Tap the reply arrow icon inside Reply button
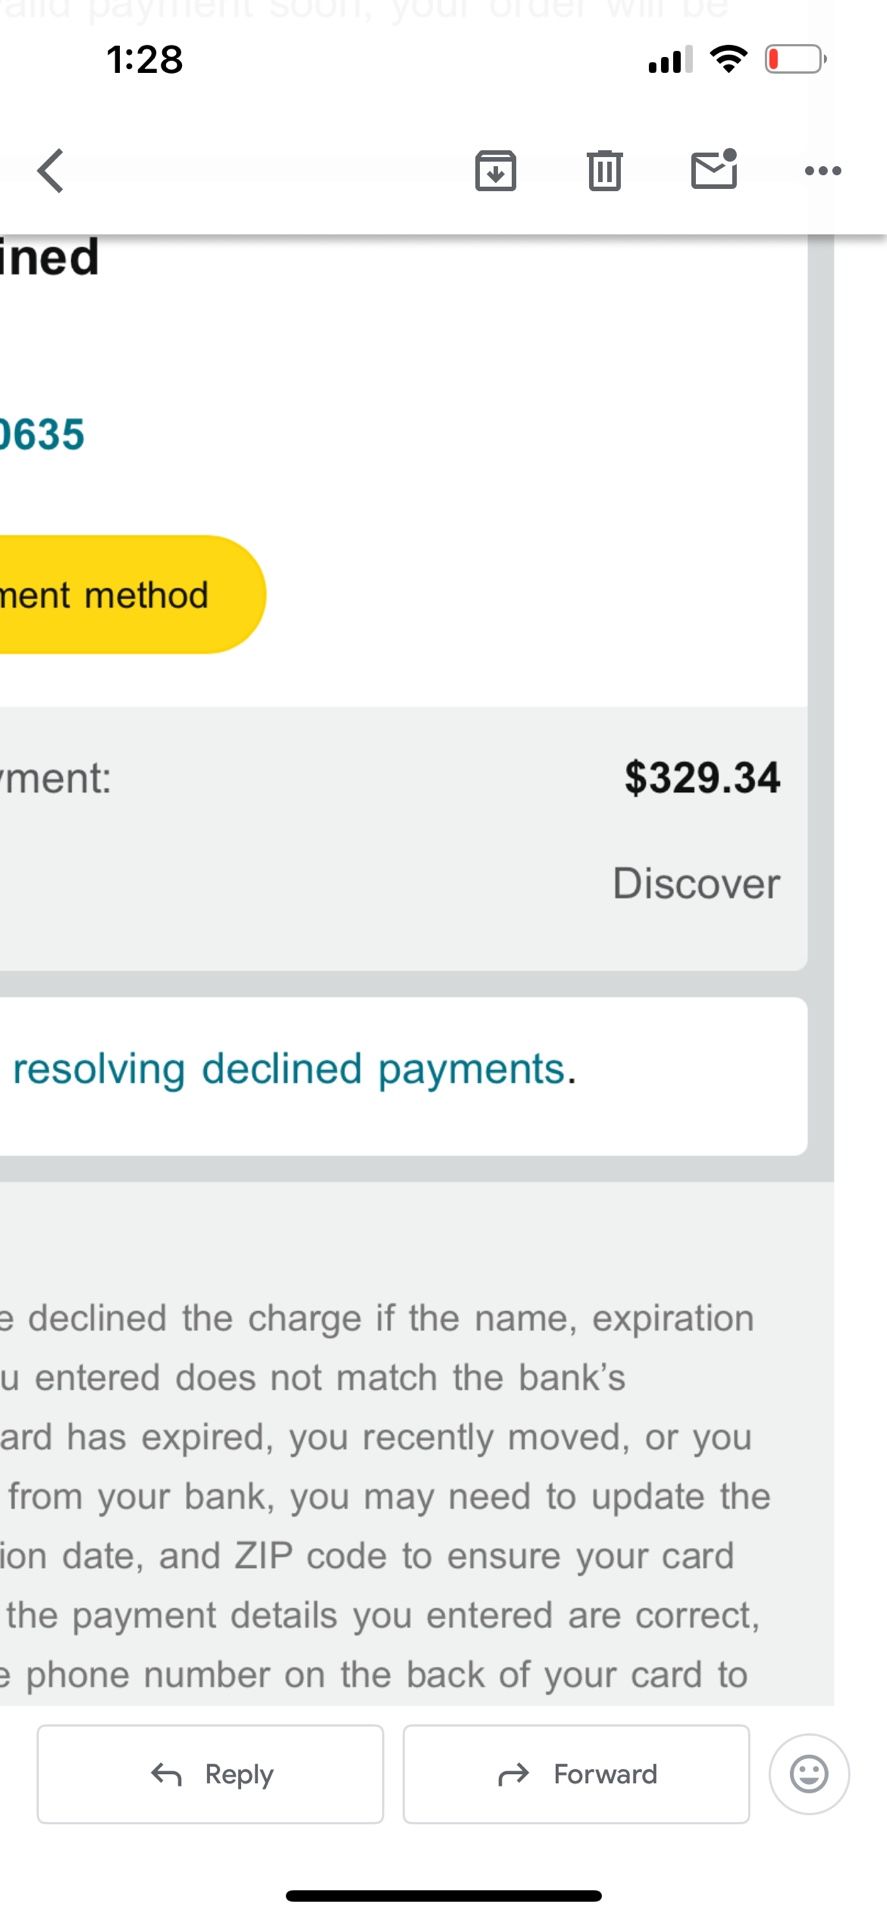The image size is (887, 1920). (167, 1775)
